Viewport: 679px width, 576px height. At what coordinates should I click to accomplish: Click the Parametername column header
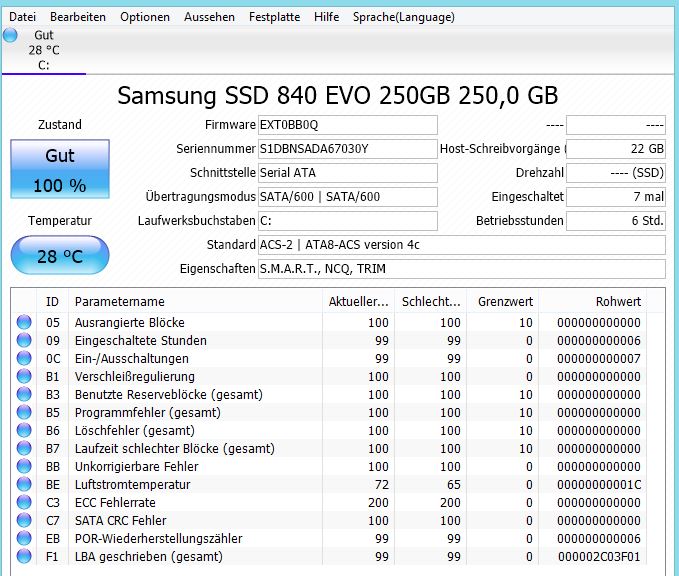(x=195, y=301)
